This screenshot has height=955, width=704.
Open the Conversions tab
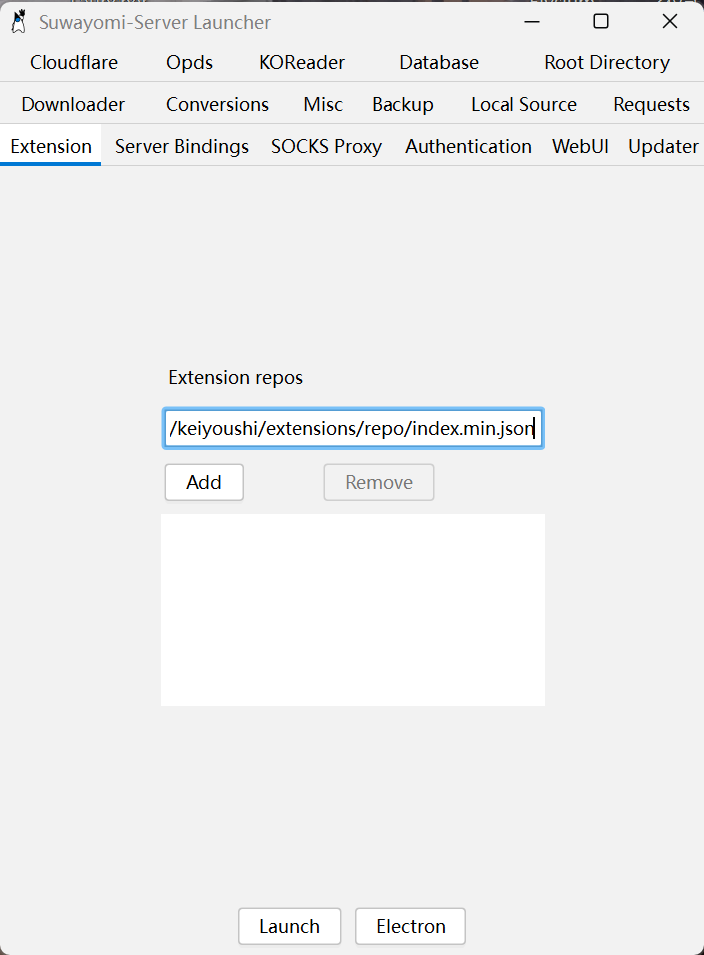click(x=217, y=104)
